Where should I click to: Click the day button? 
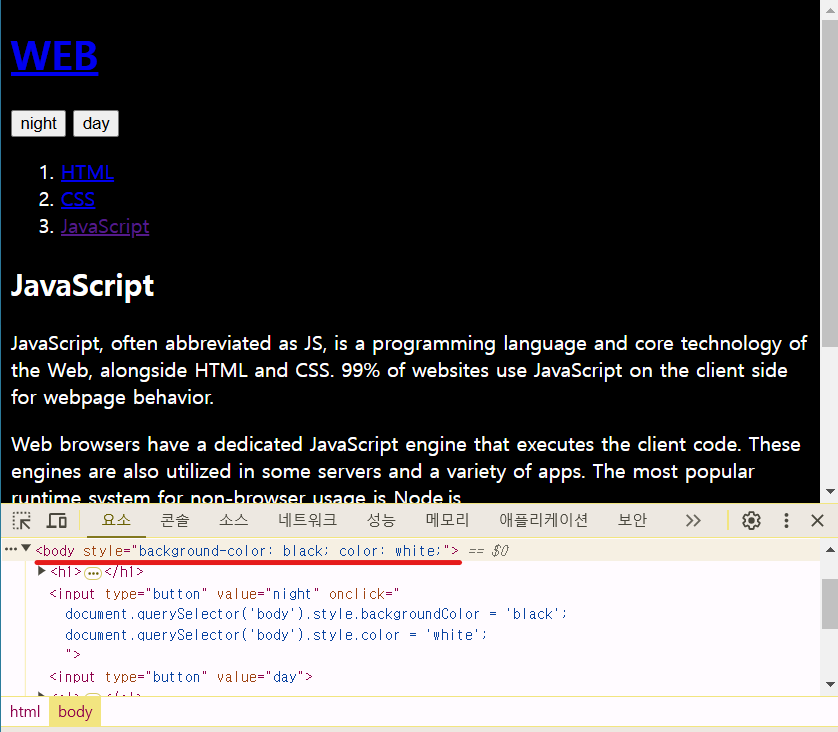coord(96,123)
